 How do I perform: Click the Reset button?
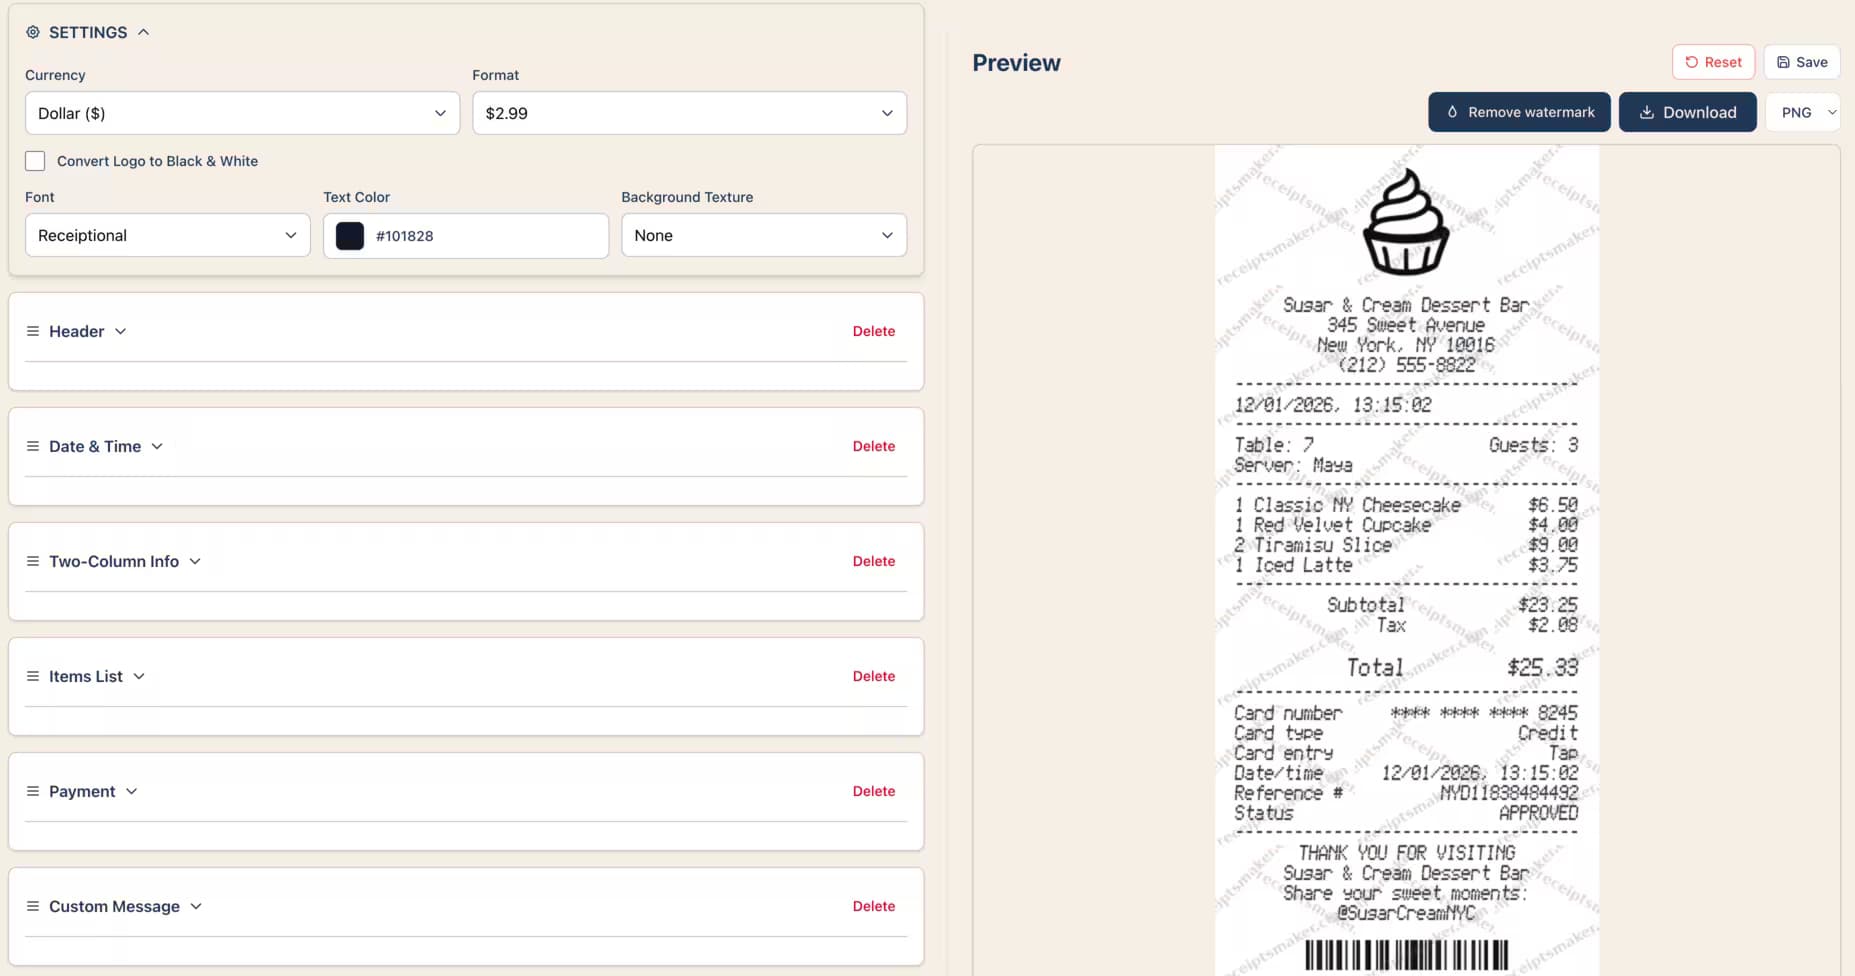click(x=1713, y=62)
